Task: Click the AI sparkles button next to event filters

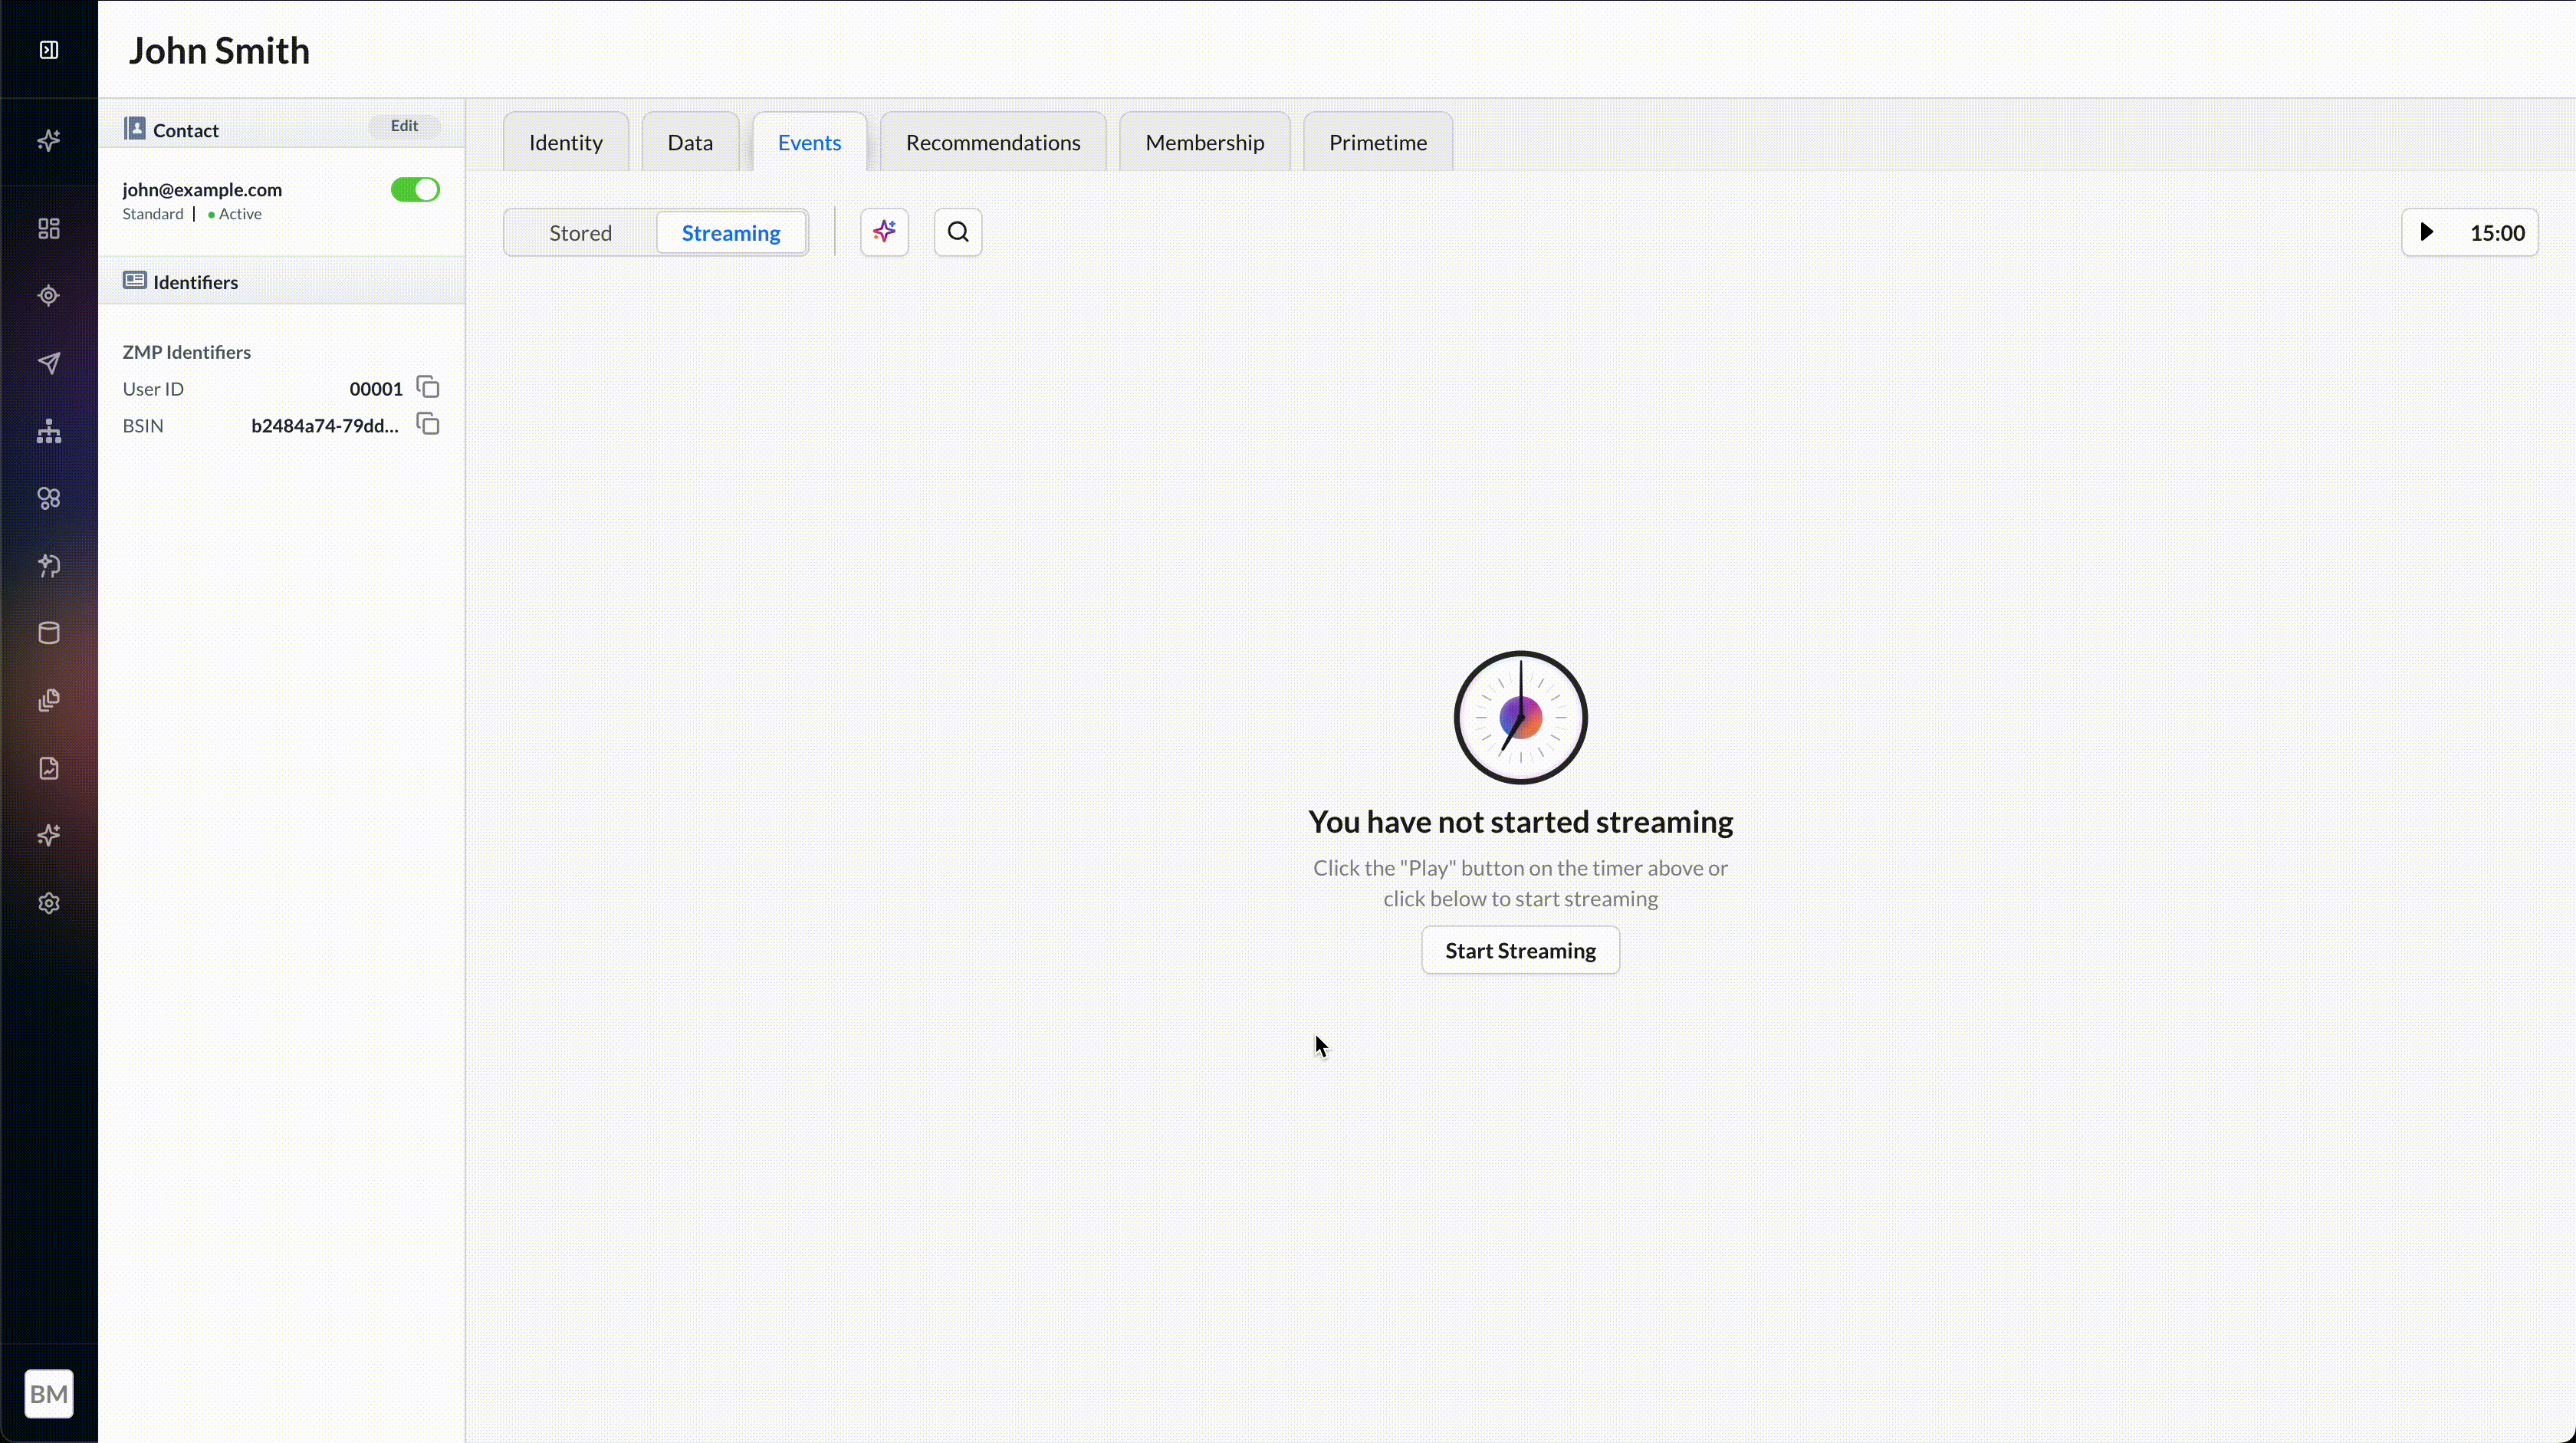Action: point(883,231)
